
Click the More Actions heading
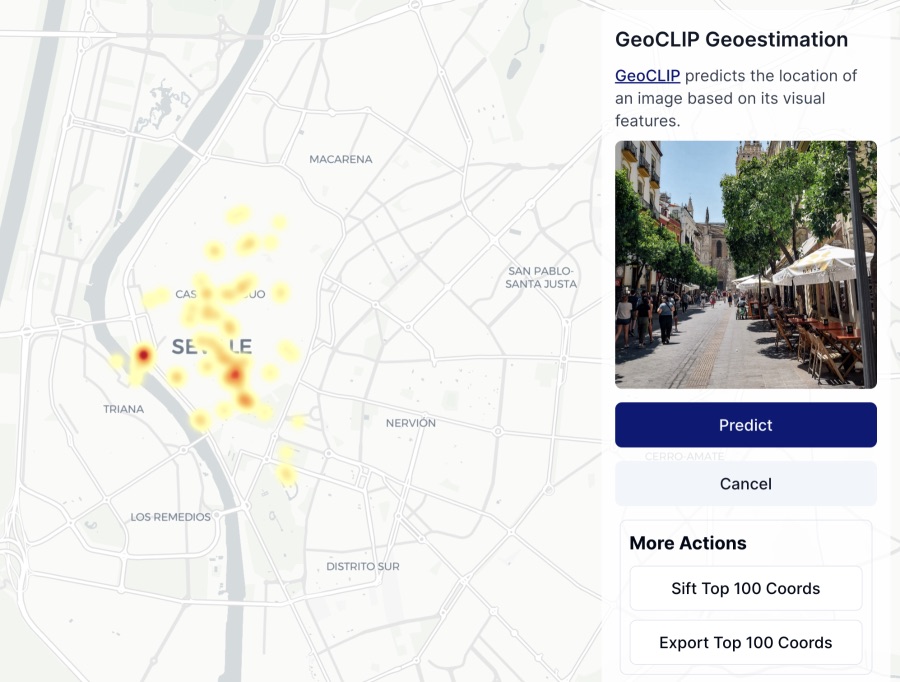[688, 543]
